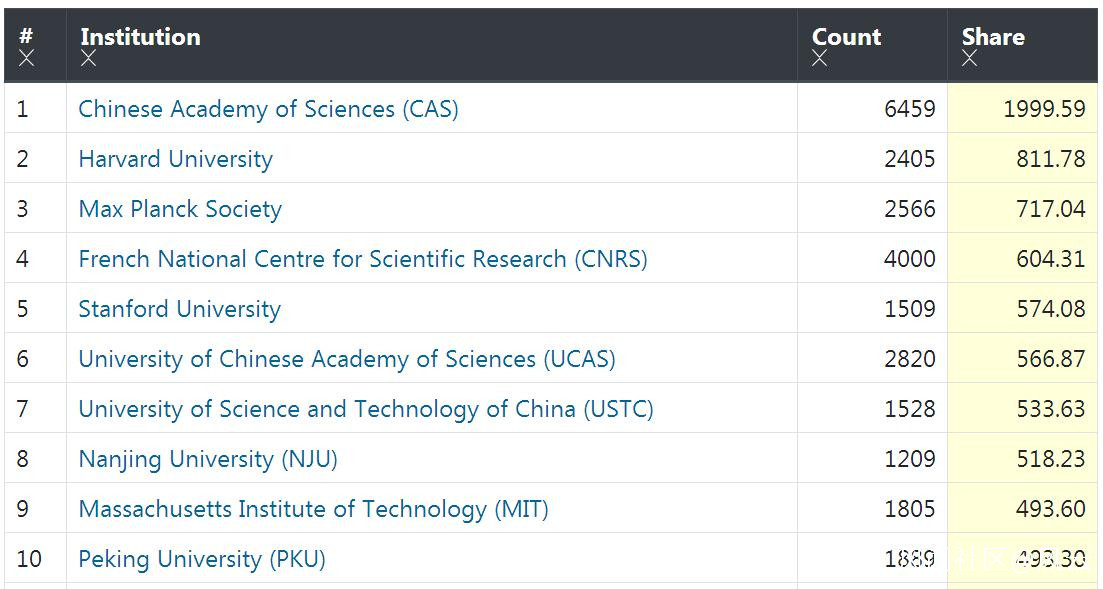Open the Harvard University link
Image resolution: width=1103 pixels, height=589 pixels.
point(175,159)
